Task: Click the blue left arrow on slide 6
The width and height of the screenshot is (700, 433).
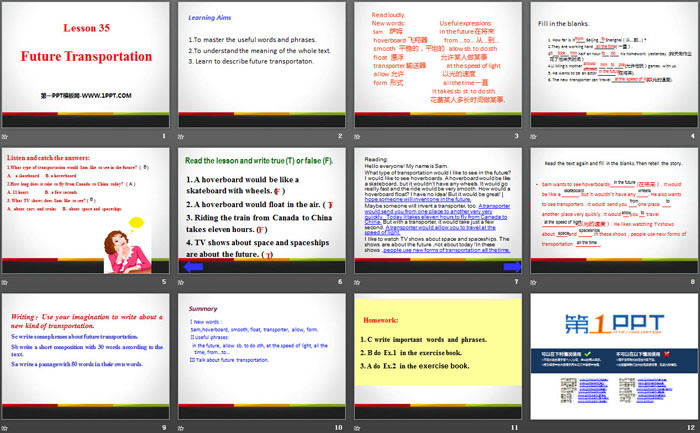Action: [x=190, y=266]
